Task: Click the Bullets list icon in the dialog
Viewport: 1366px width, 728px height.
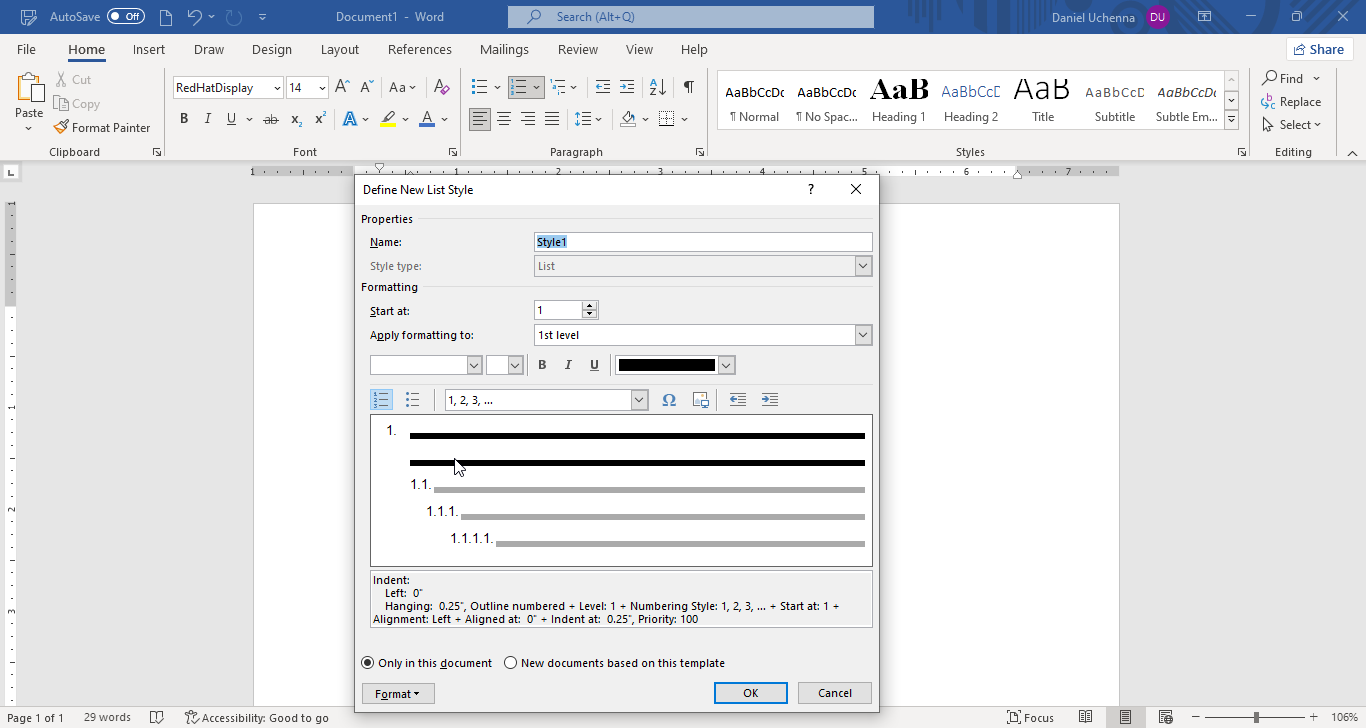Action: (x=412, y=400)
